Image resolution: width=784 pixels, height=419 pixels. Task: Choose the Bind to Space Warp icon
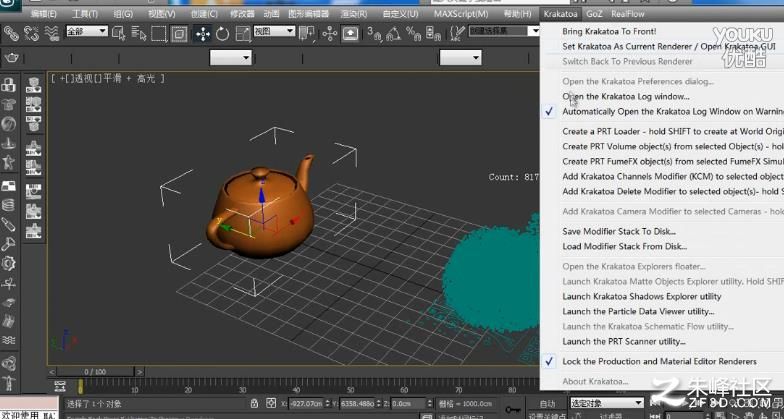point(52,34)
